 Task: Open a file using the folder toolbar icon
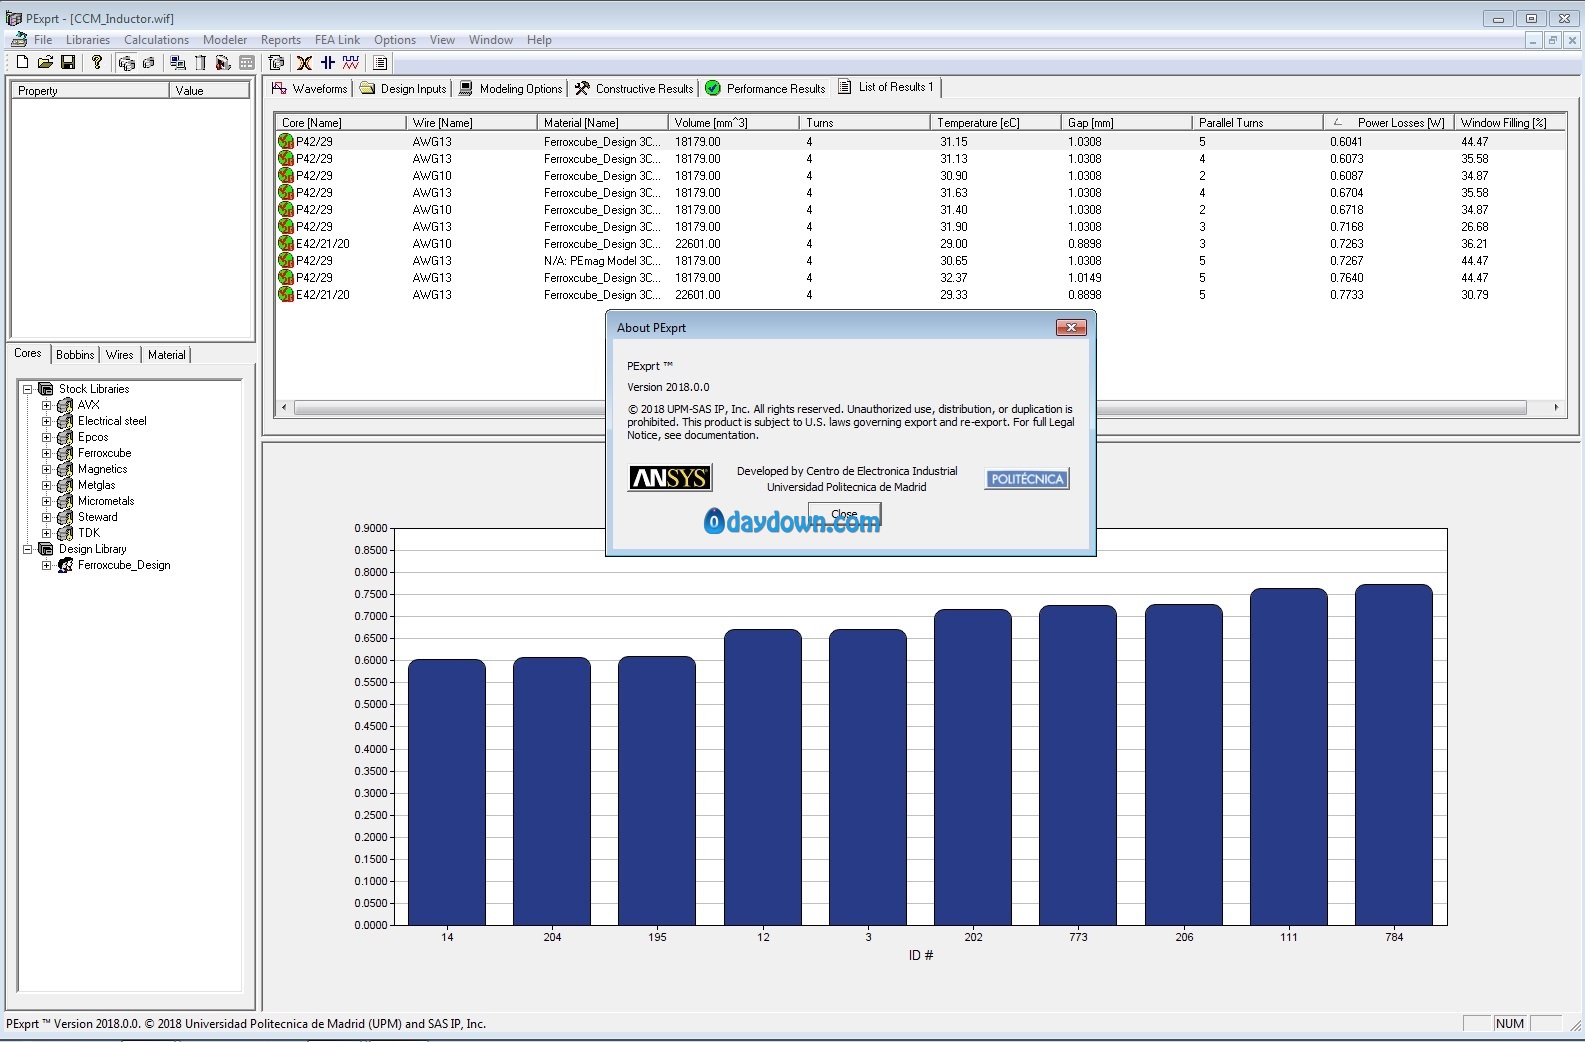tap(45, 62)
